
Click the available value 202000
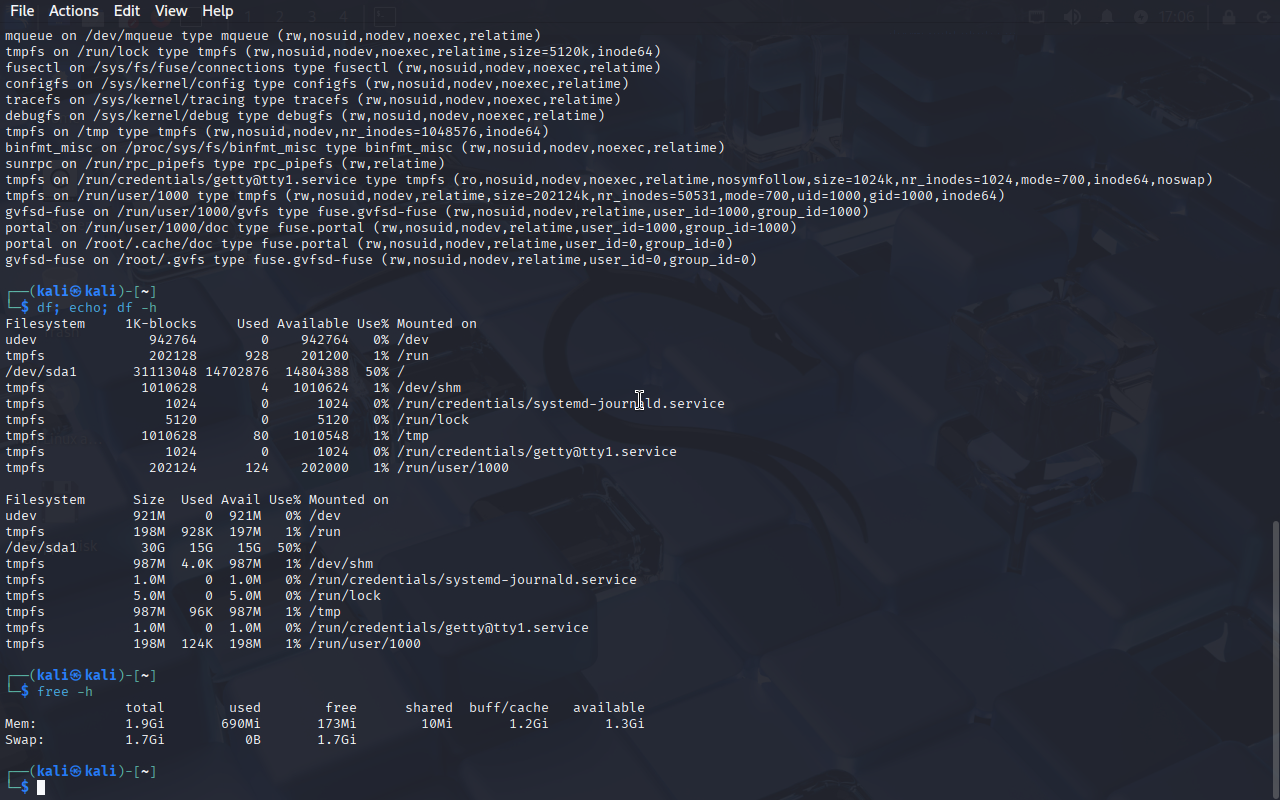click(325, 467)
